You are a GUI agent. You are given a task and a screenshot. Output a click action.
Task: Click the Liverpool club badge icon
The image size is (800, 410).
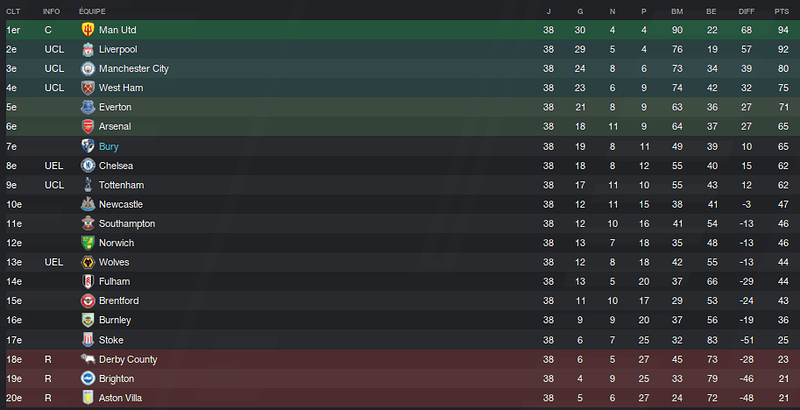click(x=88, y=49)
